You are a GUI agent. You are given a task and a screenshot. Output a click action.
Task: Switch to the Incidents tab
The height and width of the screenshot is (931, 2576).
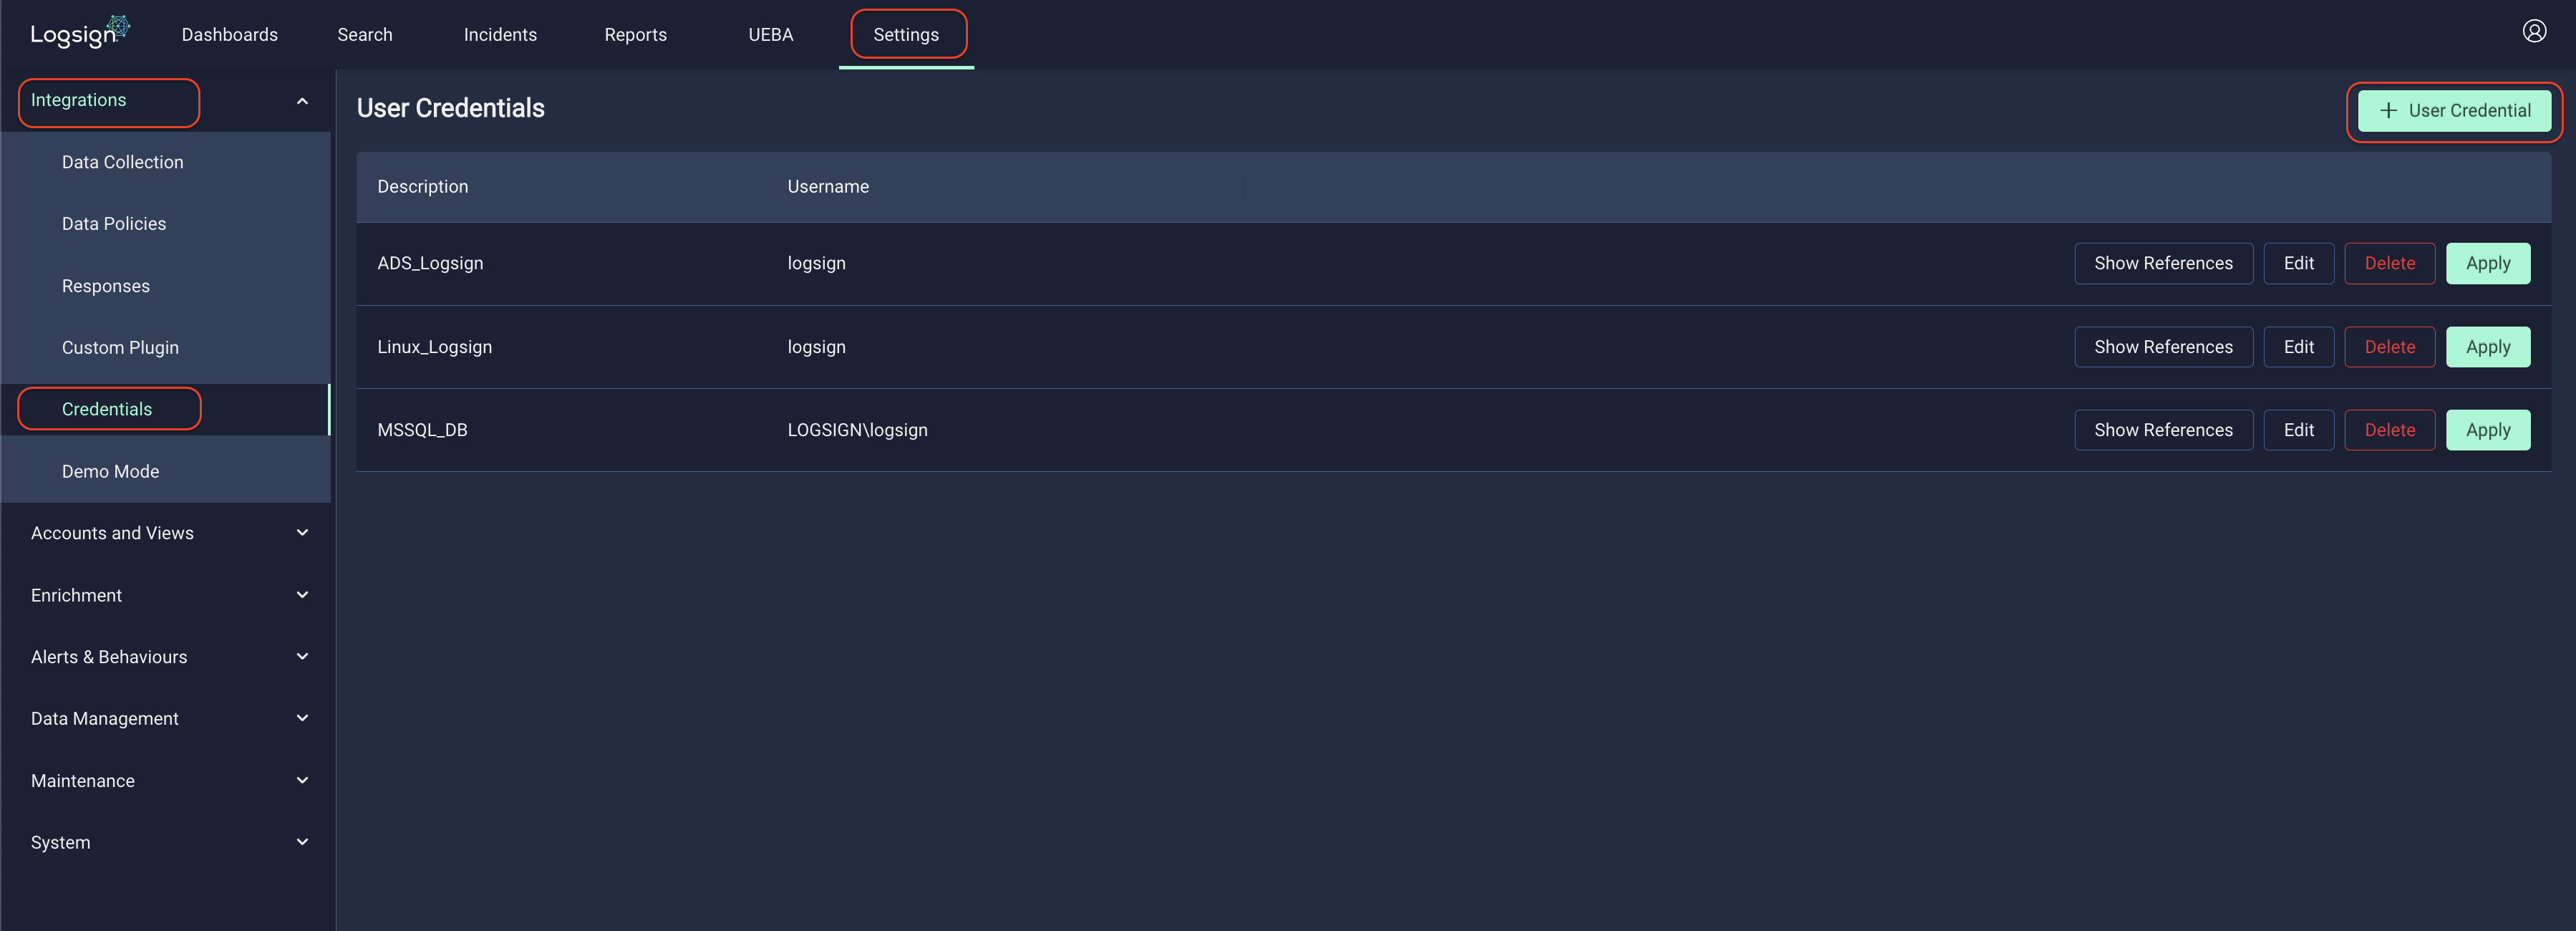click(x=500, y=35)
